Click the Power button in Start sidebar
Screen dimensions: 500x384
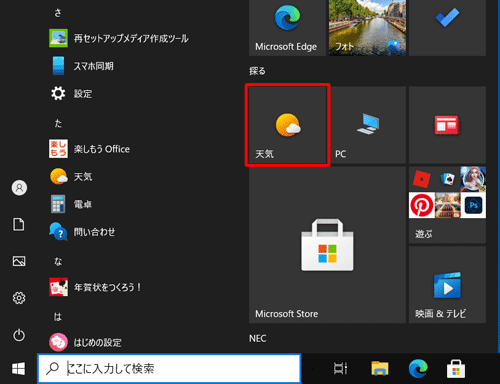19,335
